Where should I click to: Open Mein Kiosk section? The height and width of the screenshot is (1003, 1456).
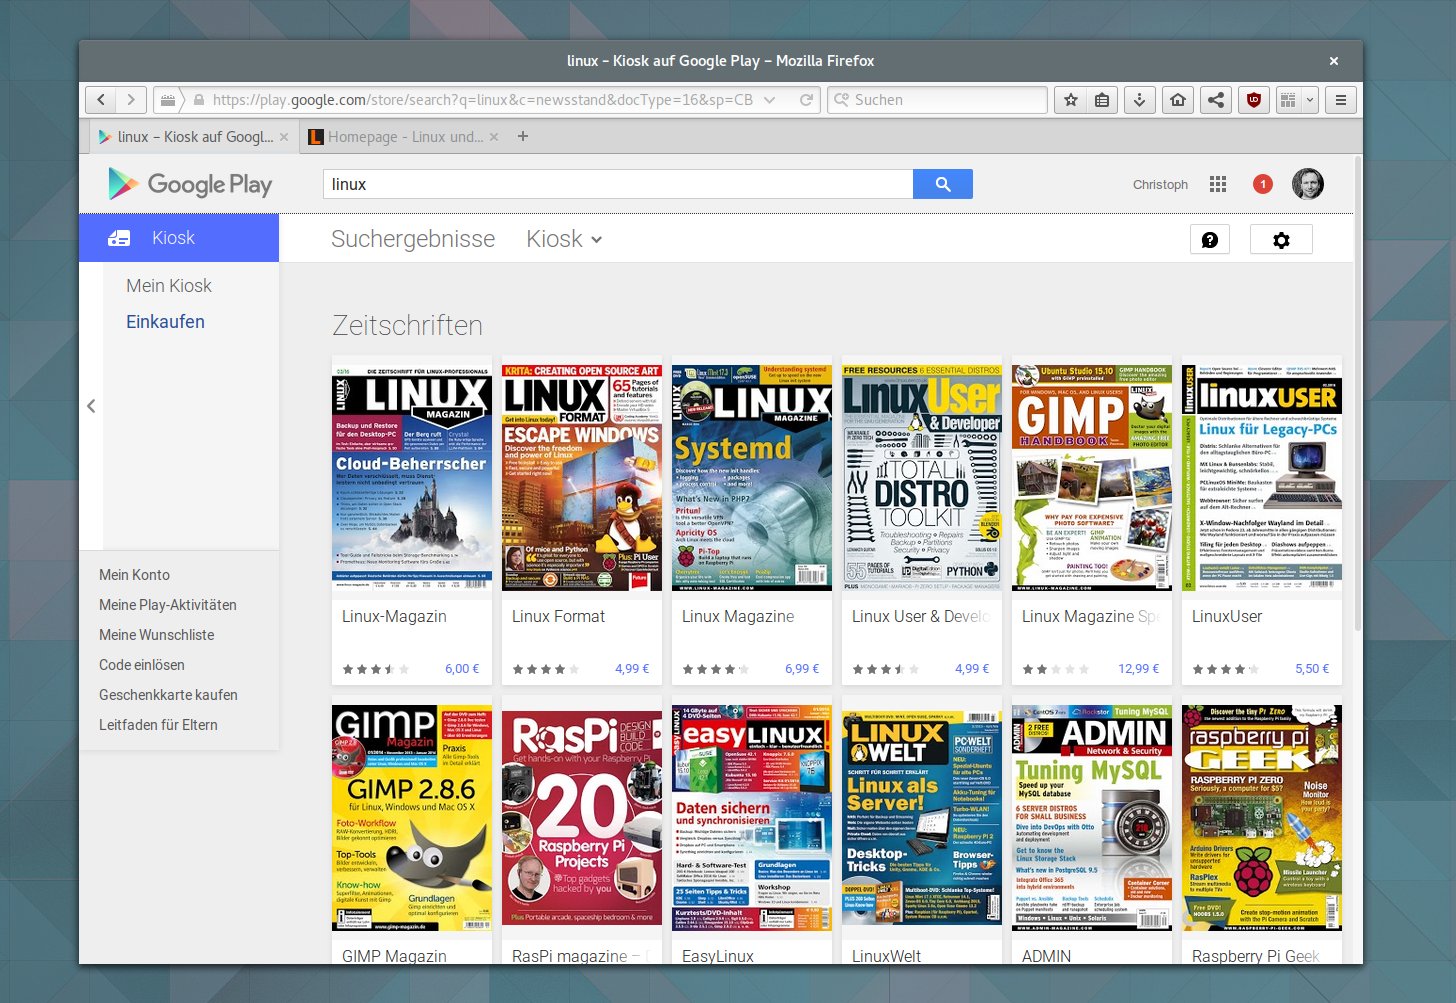(169, 286)
